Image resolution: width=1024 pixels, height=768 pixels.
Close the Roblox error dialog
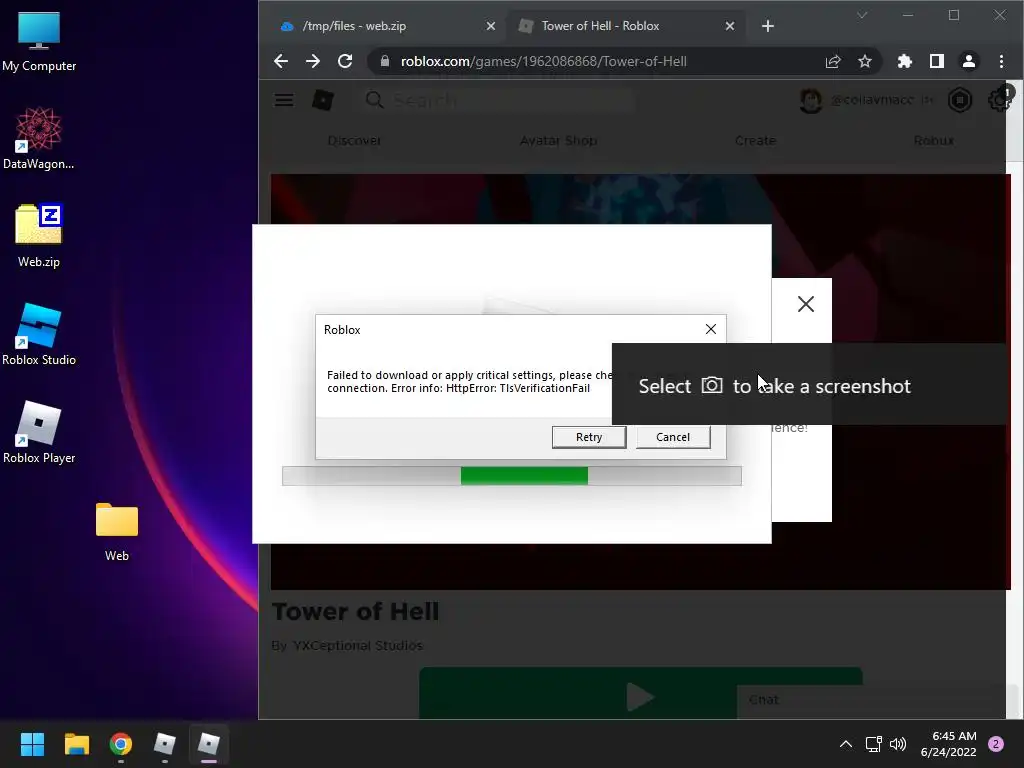[711, 329]
